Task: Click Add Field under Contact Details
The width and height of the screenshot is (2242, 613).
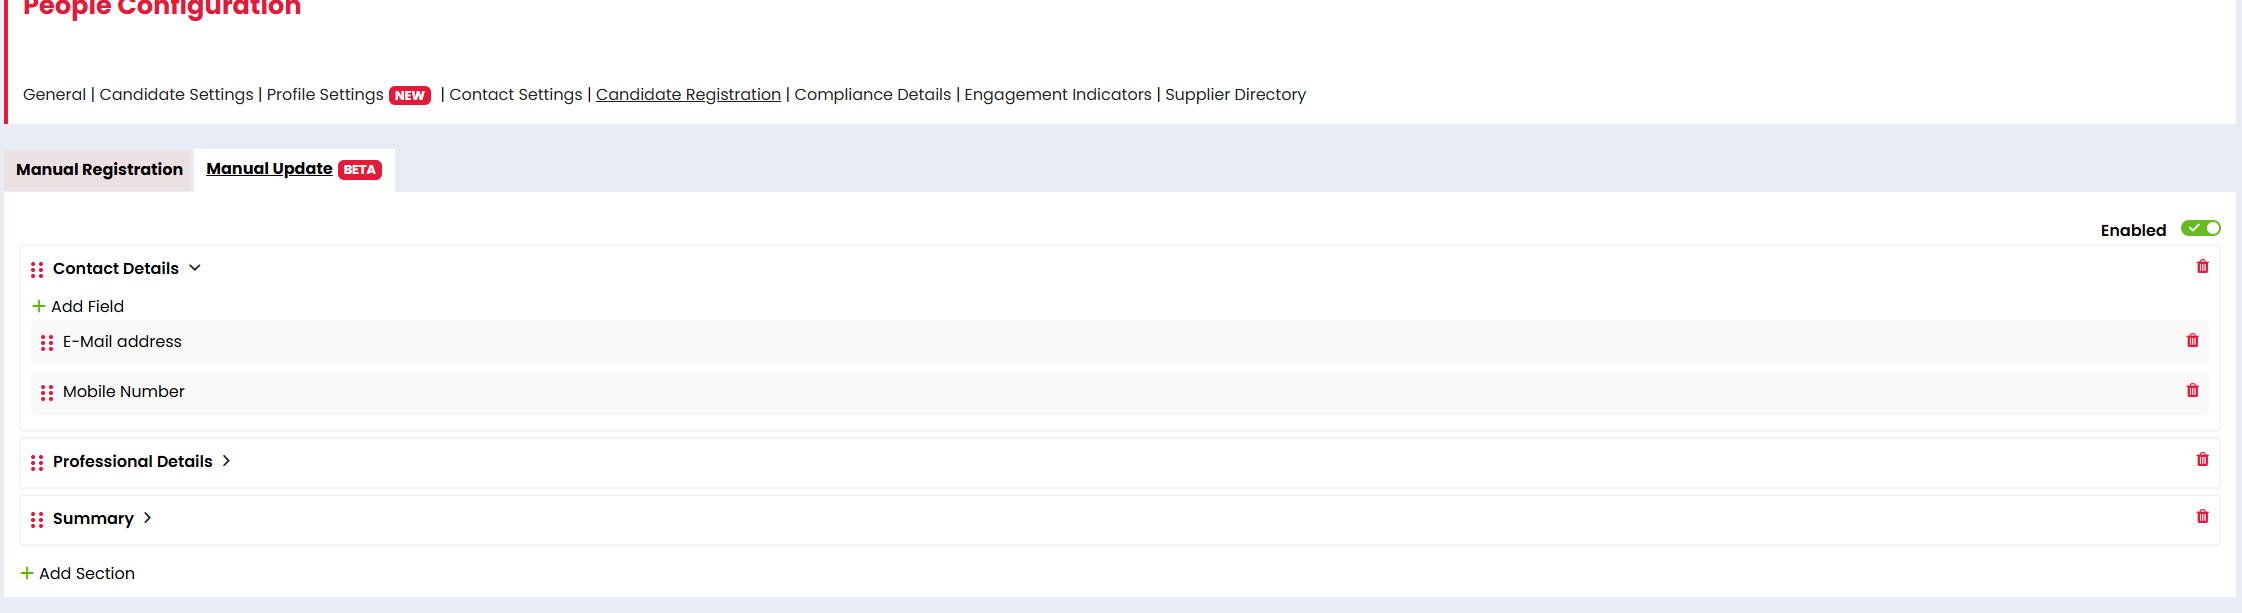Action: [78, 307]
